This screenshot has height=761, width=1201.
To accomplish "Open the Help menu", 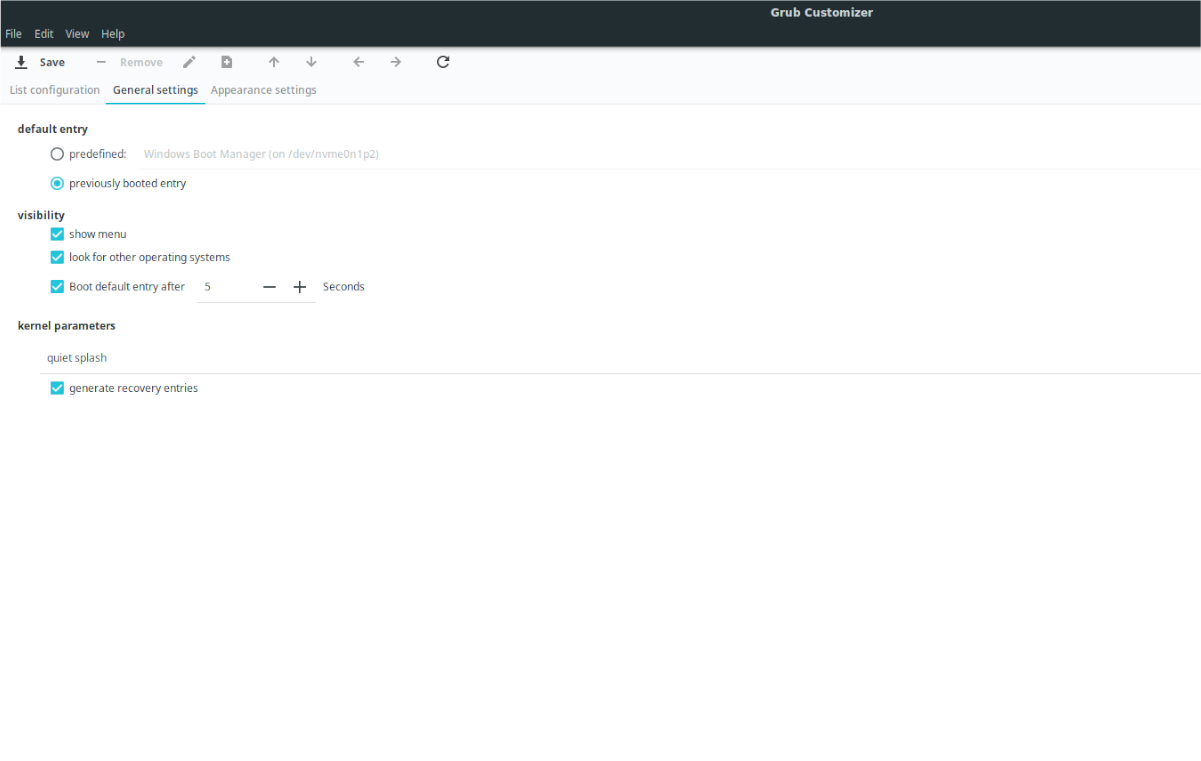I will coord(113,34).
